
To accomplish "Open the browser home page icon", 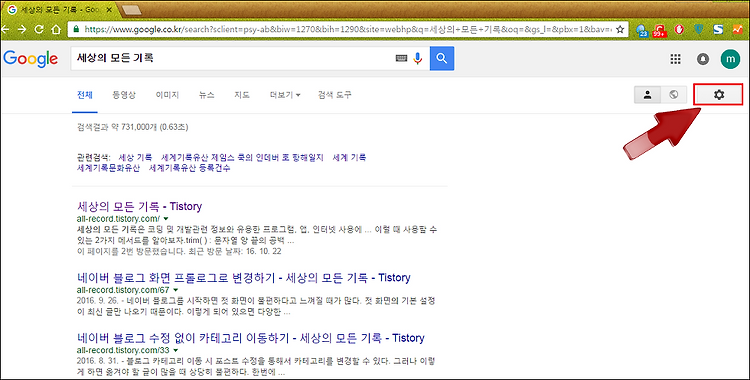I will [56, 29].
